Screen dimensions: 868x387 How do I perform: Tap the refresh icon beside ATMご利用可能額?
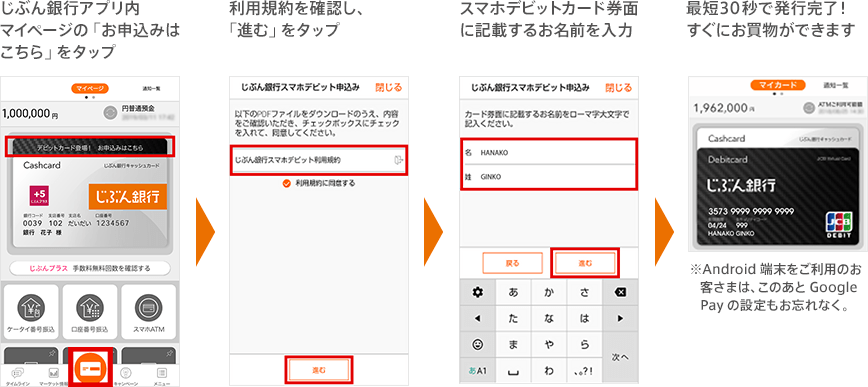coord(809,107)
